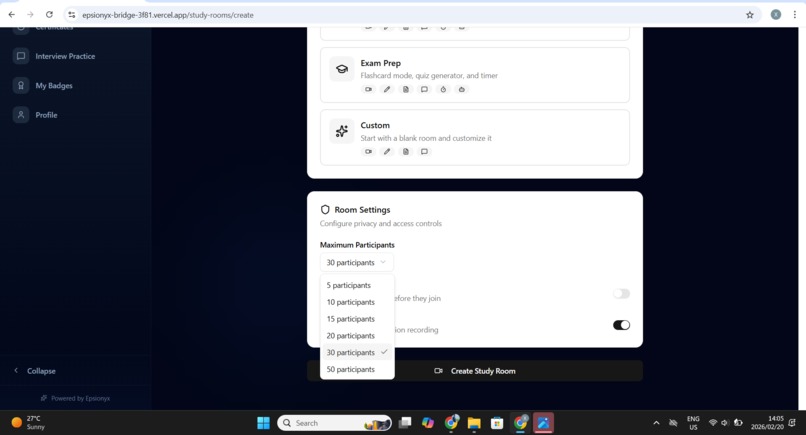
Task: Click the chat bubble icon under Exam Prep
Action: tap(424, 89)
